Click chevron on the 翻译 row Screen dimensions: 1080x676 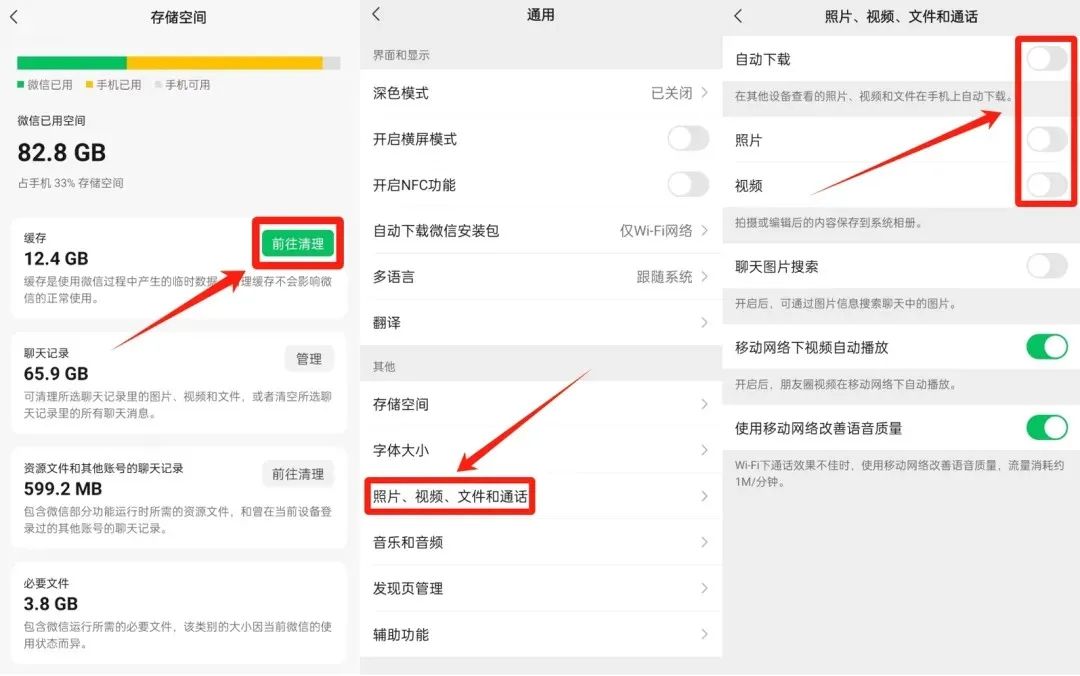click(x=704, y=322)
